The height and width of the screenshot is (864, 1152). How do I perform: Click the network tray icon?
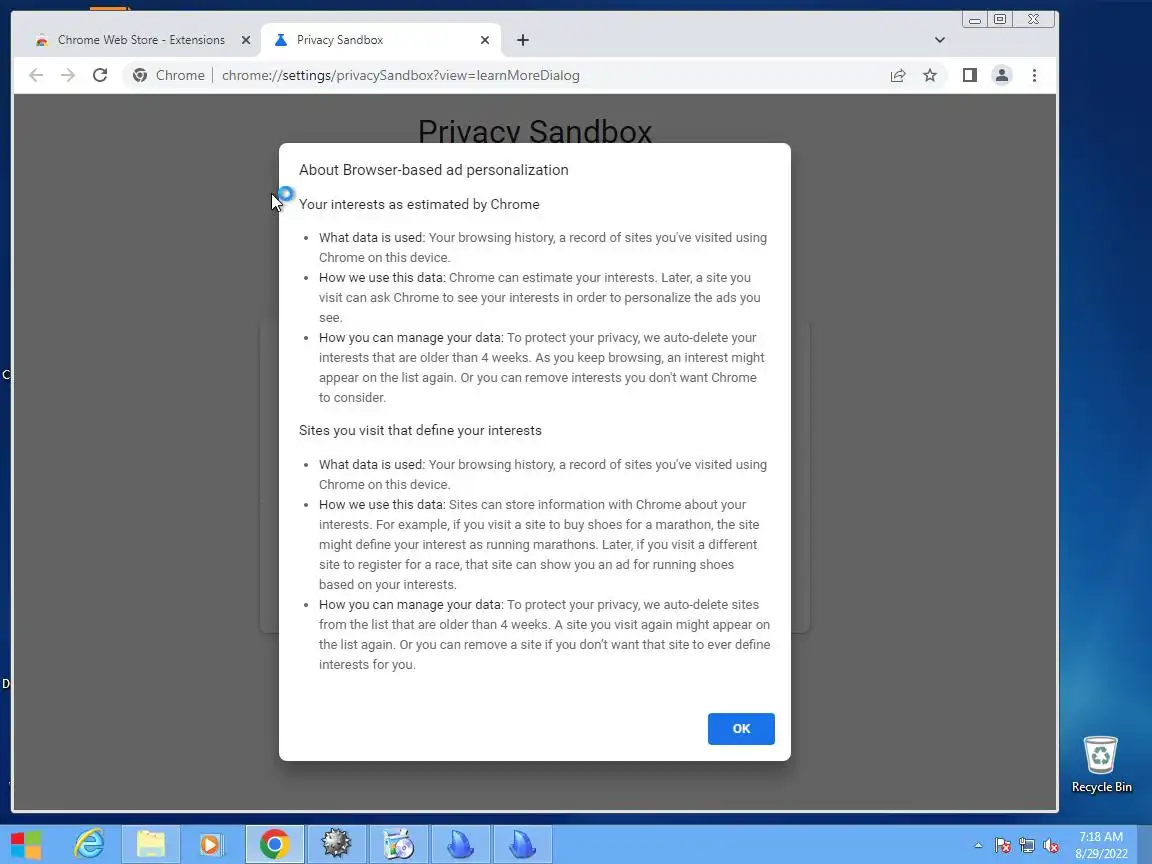click(1027, 846)
